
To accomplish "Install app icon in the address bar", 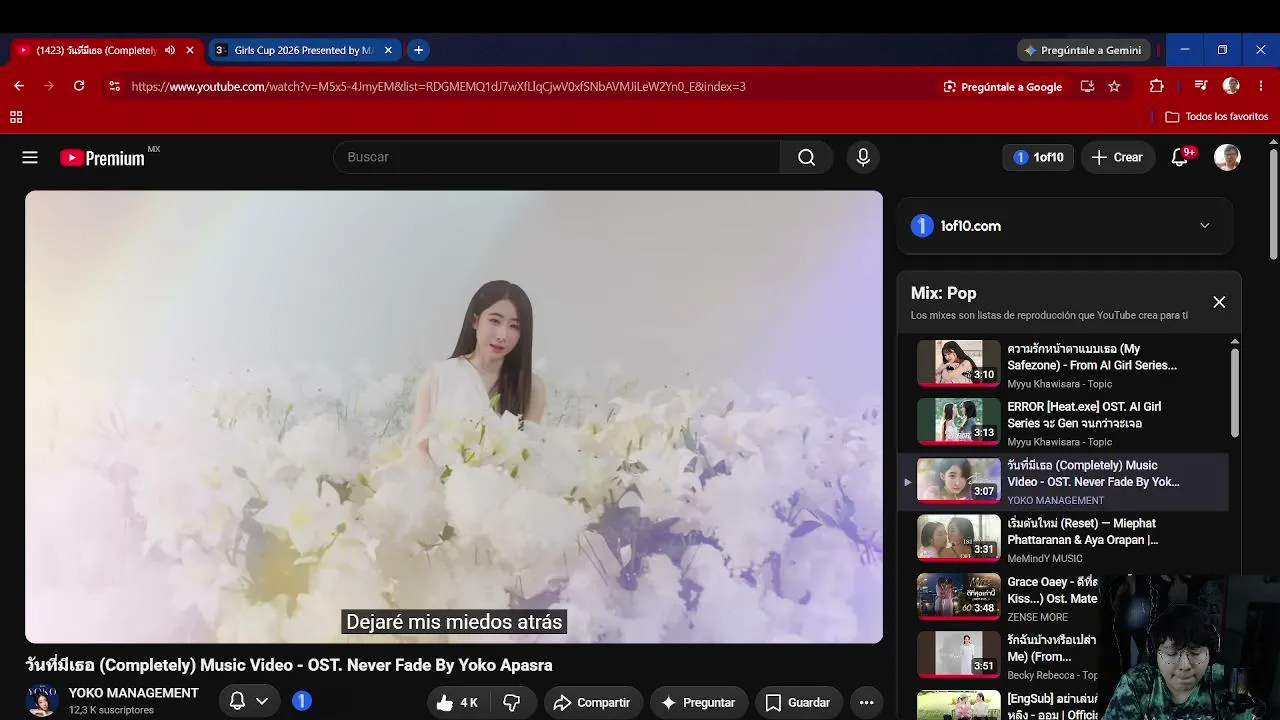I will point(1087,86).
